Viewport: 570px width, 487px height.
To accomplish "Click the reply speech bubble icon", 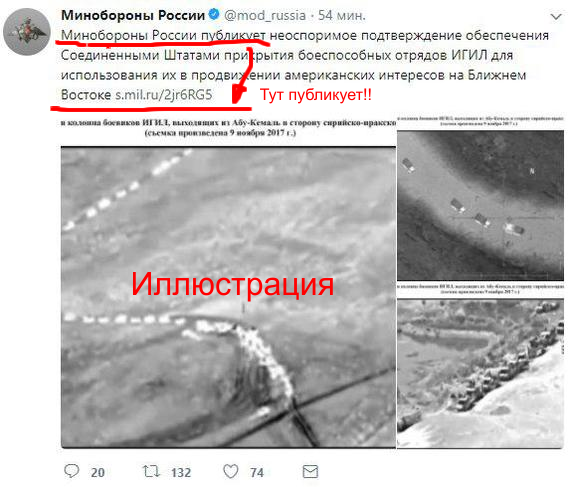I will (x=72, y=471).
